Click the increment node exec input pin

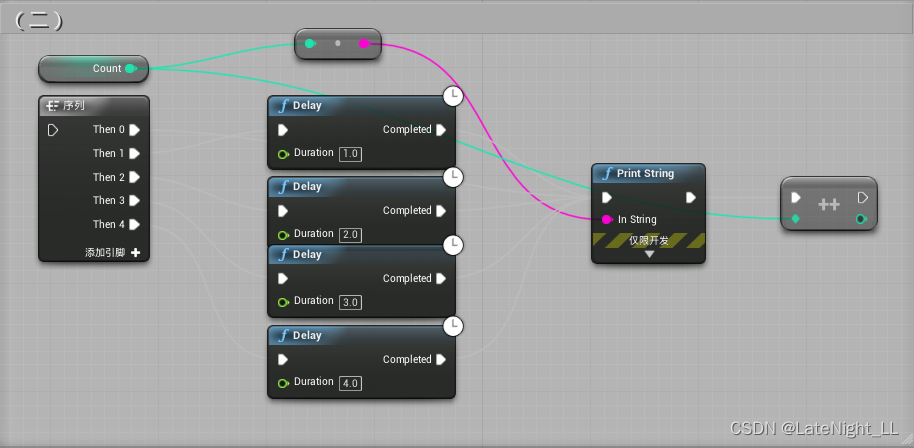pos(796,198)
